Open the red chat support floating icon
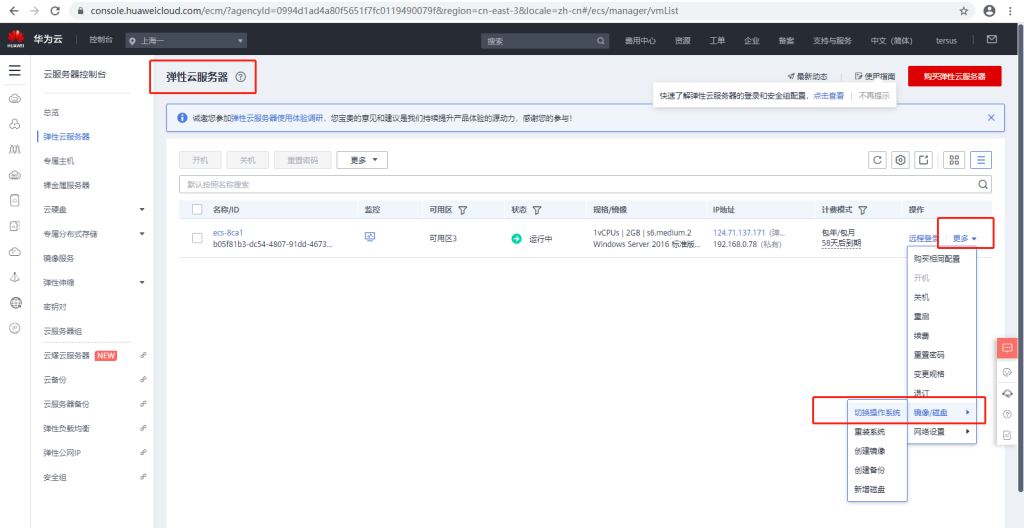 click(1006, 348)
